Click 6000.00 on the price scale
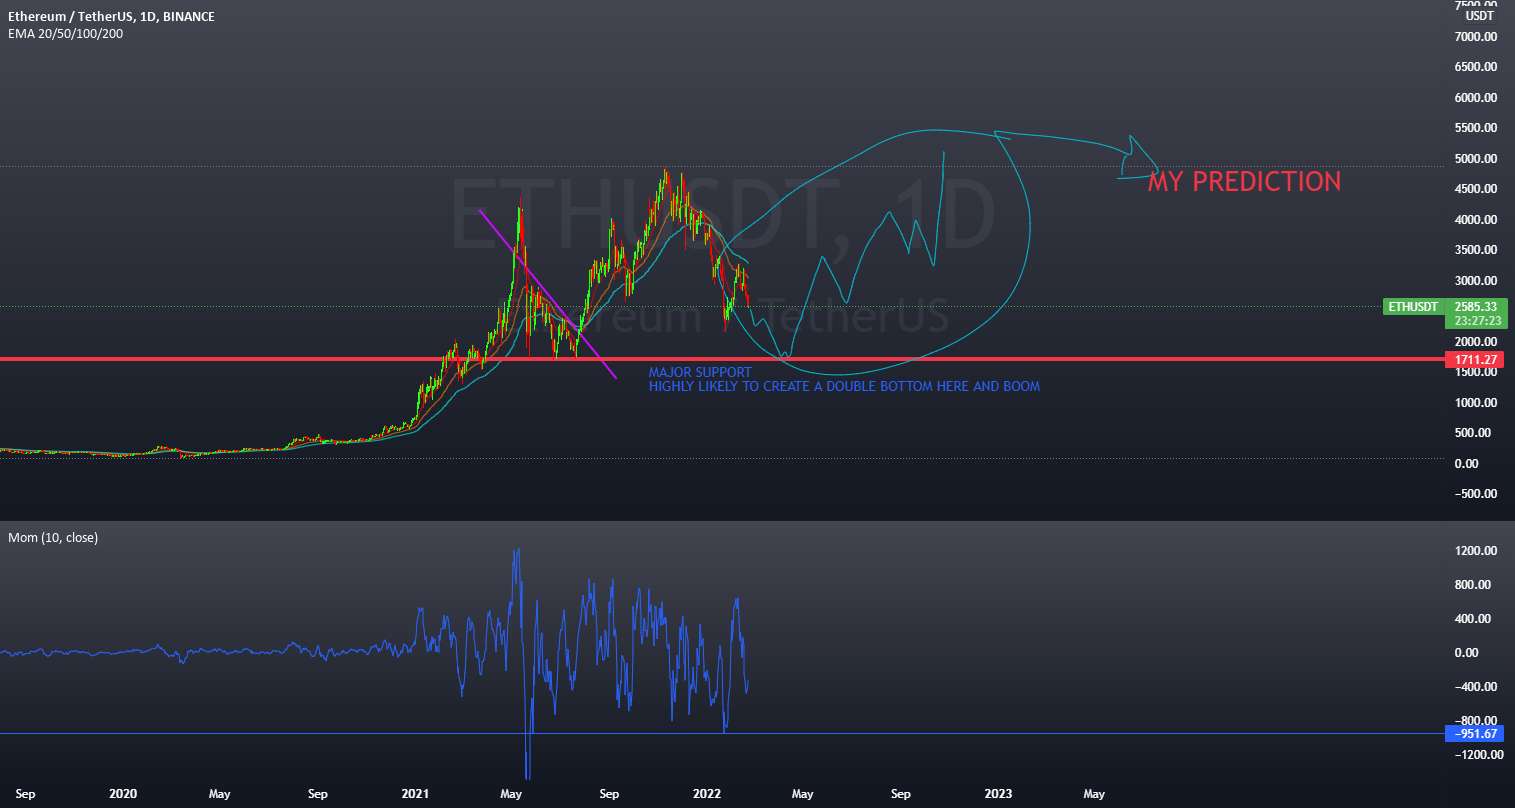1515x808 pixels. 1475,98
